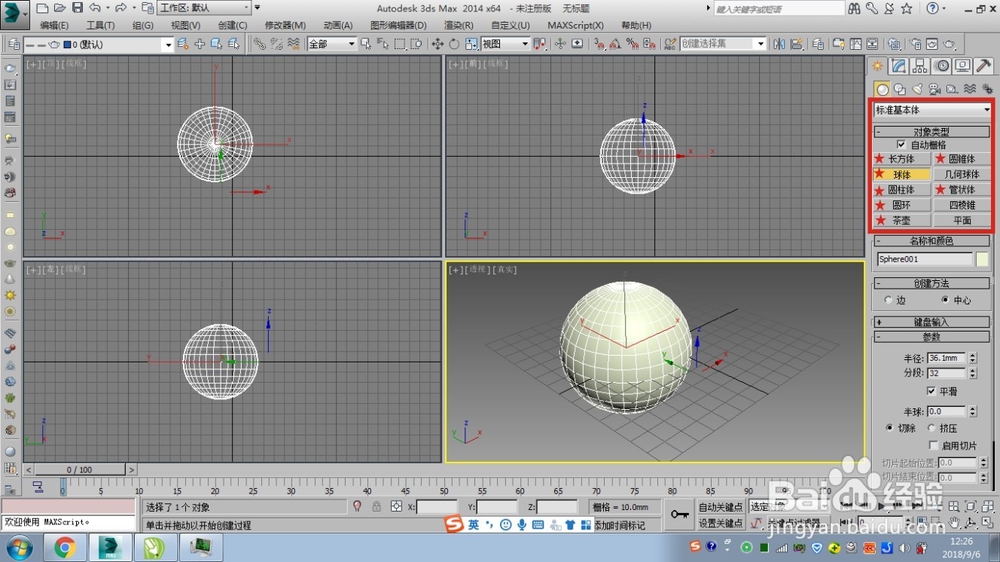Select the 中心 creation method radio

click(945, 300)
